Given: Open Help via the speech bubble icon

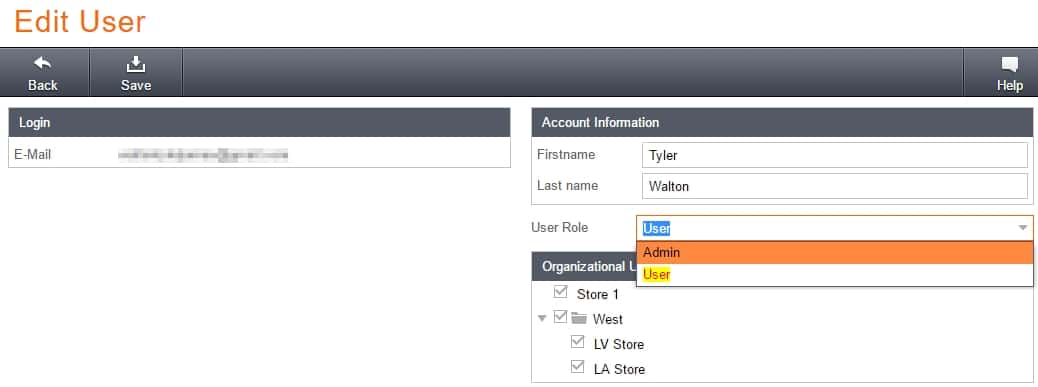Looking at the screenshot, I should point(1010,64).
